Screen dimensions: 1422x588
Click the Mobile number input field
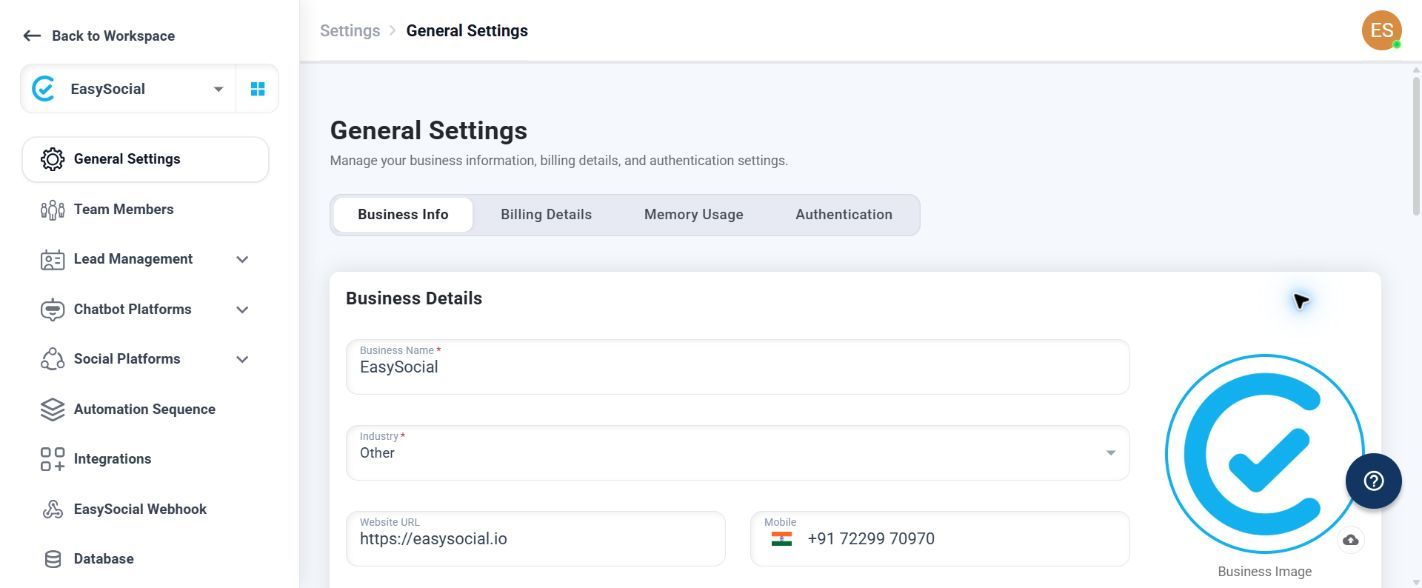940,539
